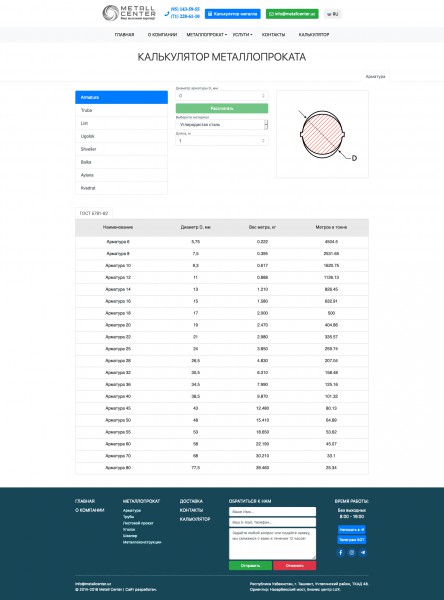Open footer Листовой прокат link
This screenshot has height=600, width=444.
pyautogui.click(x=138, y=523)
